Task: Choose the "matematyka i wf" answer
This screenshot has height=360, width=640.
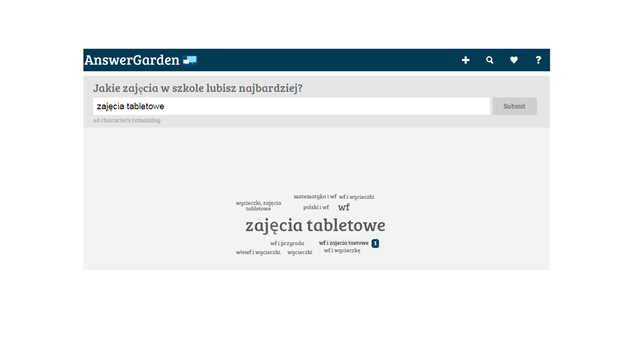Action: pos(315,196)
